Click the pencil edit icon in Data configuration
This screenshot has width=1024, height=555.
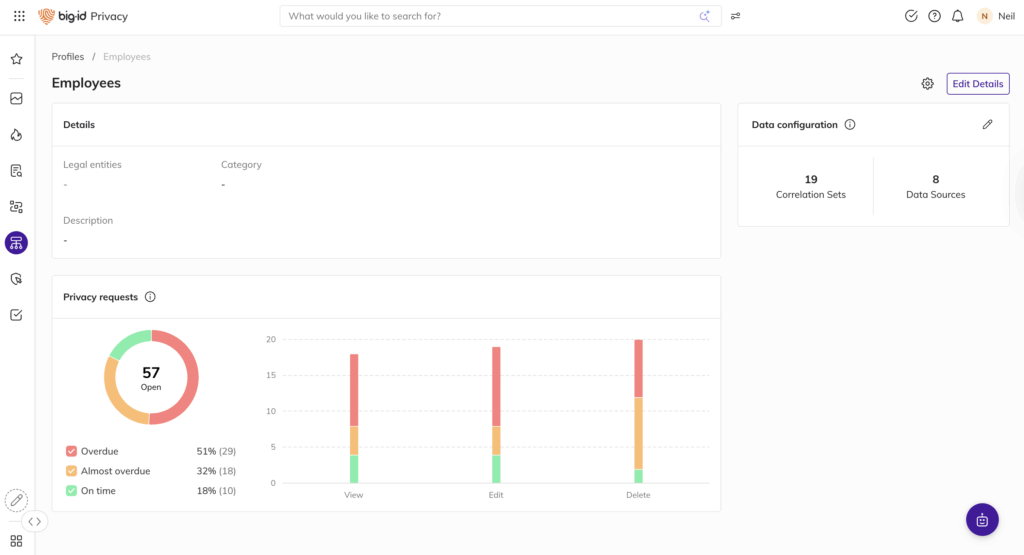(987, 125)
